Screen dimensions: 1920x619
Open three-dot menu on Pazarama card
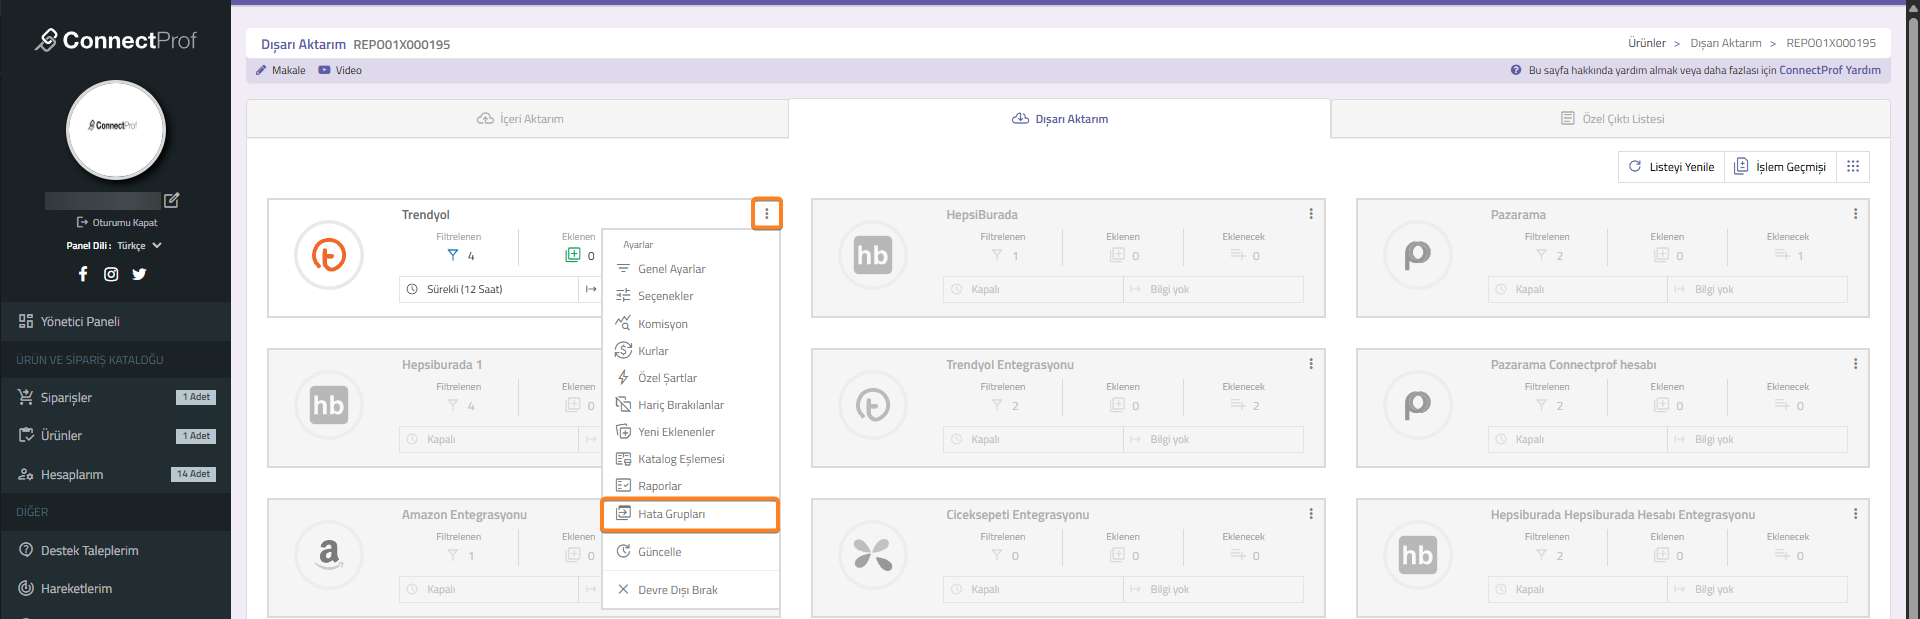(x=1855, y=214)
